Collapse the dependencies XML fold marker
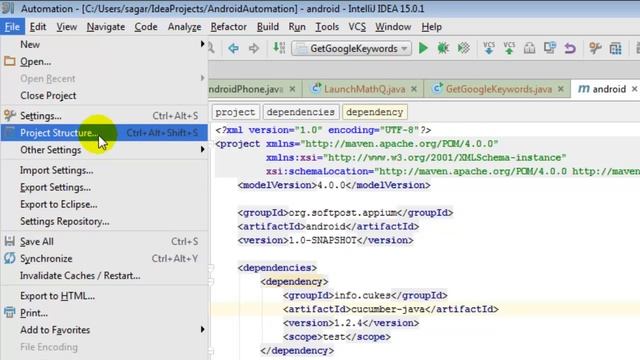640x360 pixels. click(211, 268)
